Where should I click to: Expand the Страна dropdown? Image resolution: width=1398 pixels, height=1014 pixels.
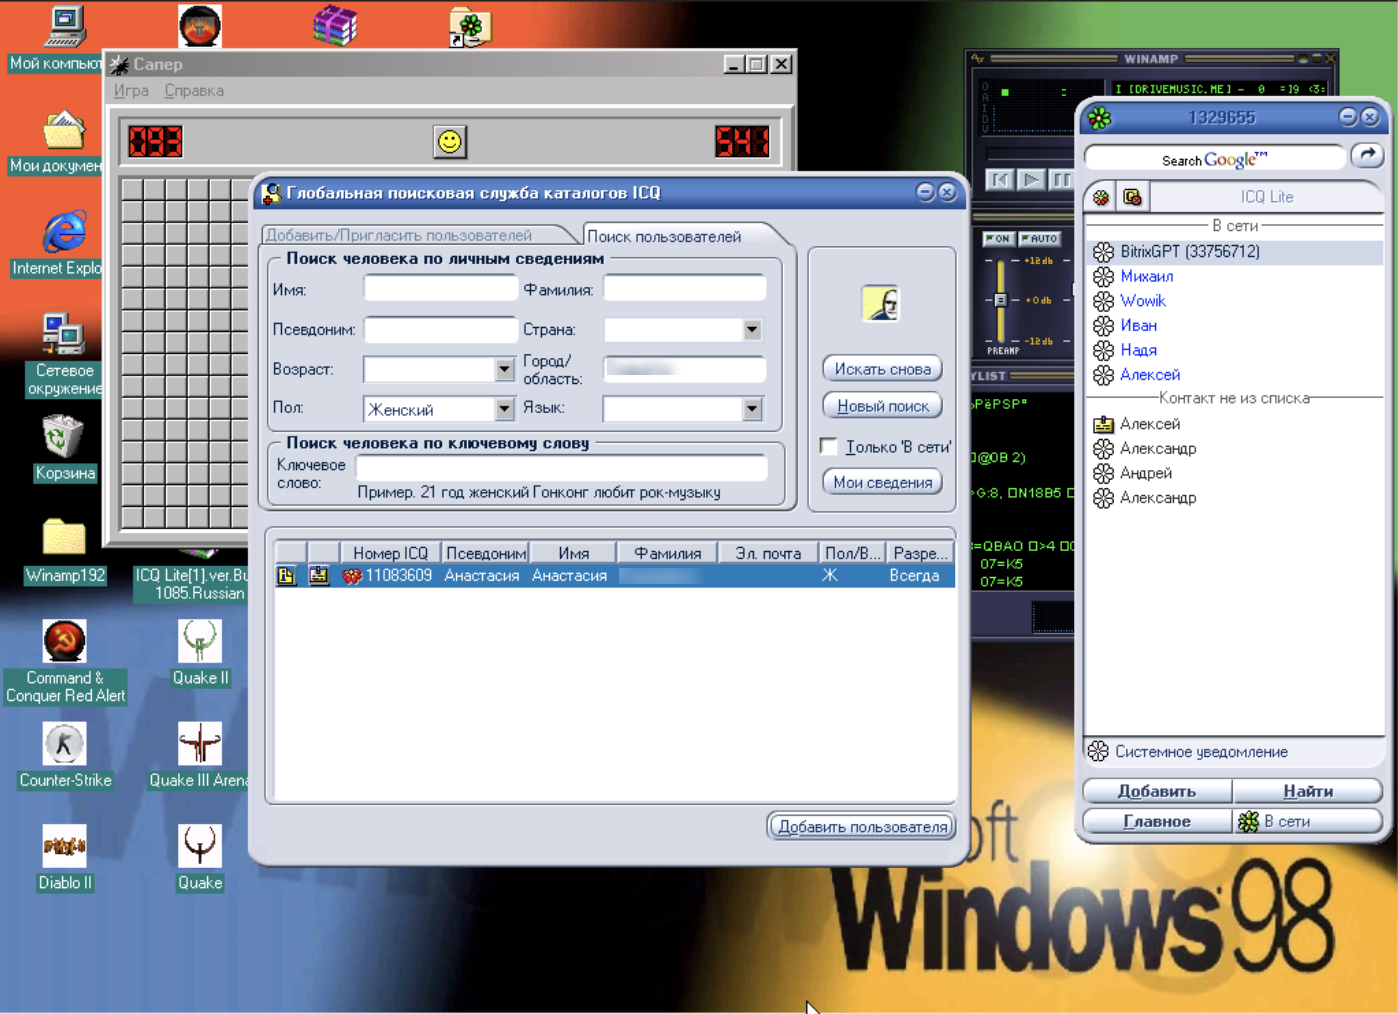click(x=752, y=330)
